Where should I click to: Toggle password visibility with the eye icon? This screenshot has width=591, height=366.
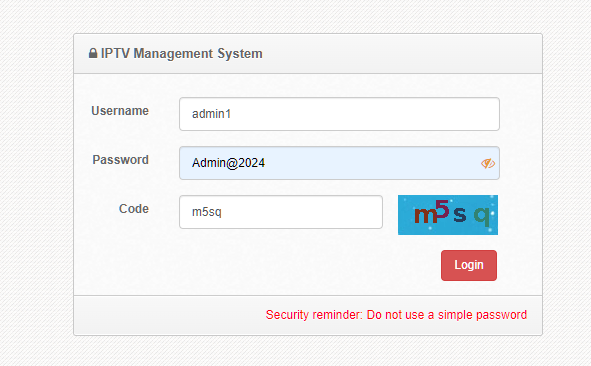(487, 163)
